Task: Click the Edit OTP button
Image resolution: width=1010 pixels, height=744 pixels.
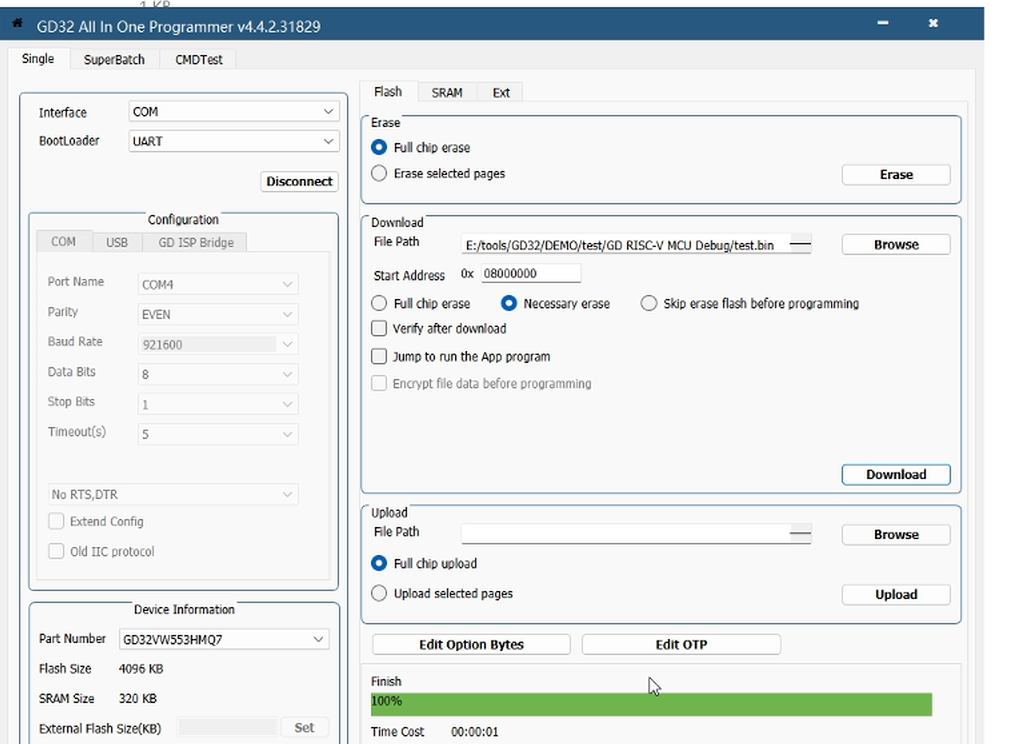Action: click(x=681, y=645)
